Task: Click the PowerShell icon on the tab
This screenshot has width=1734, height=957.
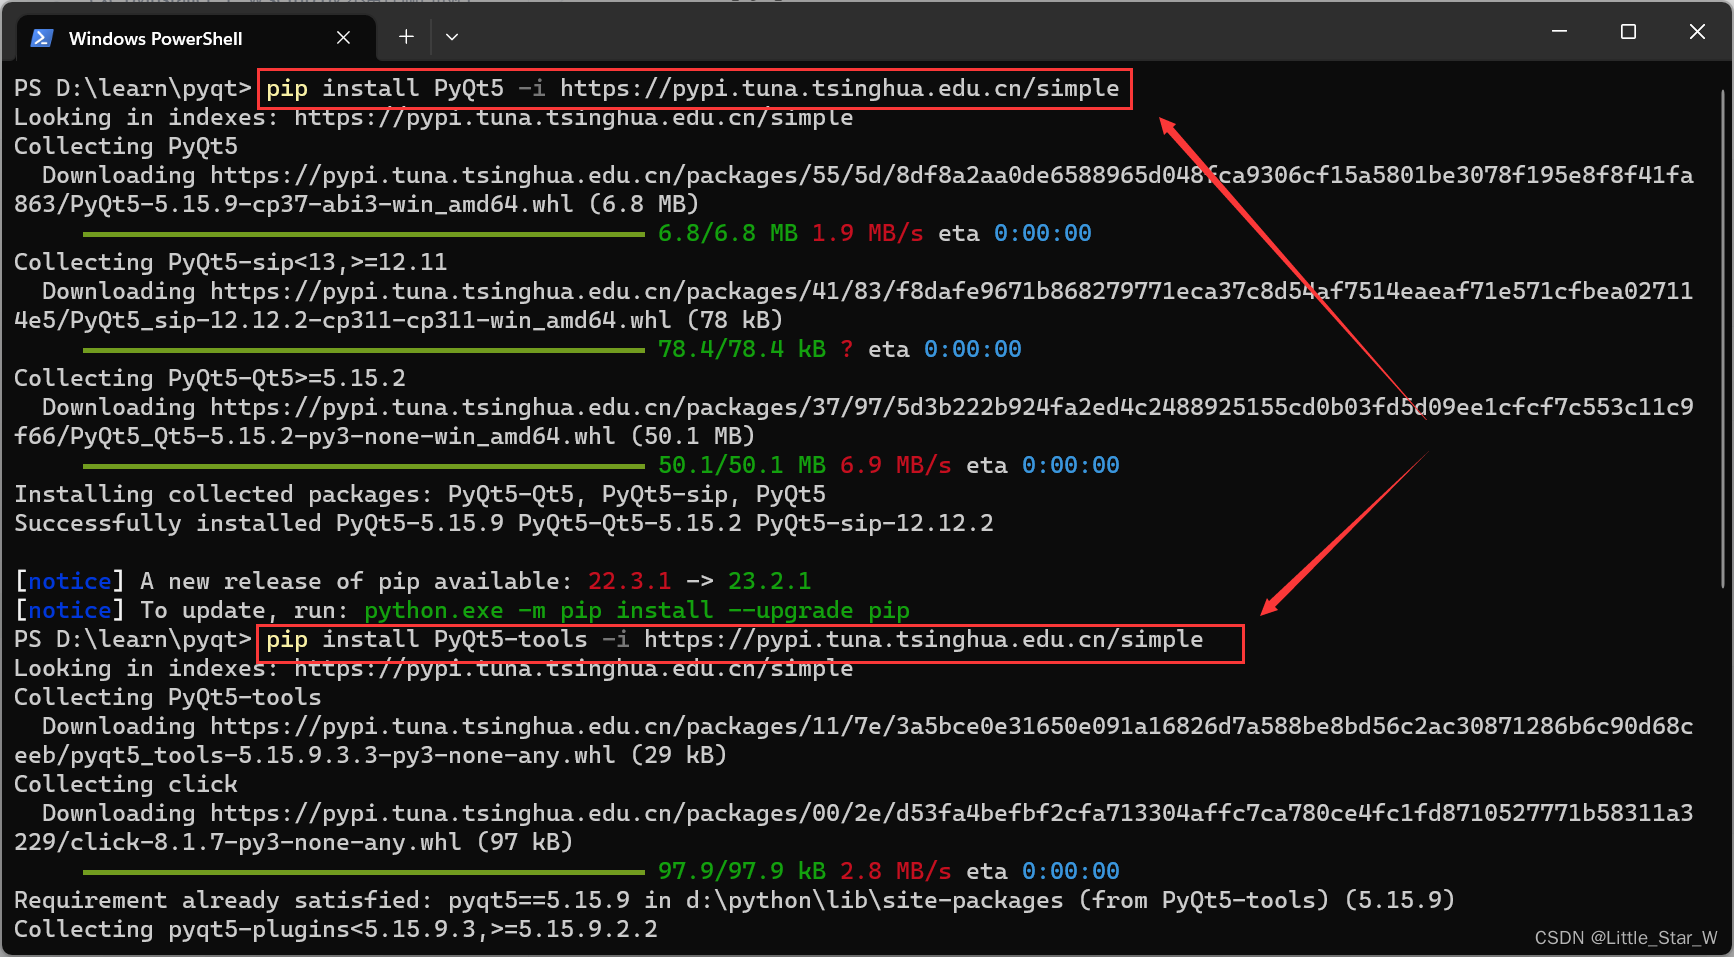Action: coord(40,37)
